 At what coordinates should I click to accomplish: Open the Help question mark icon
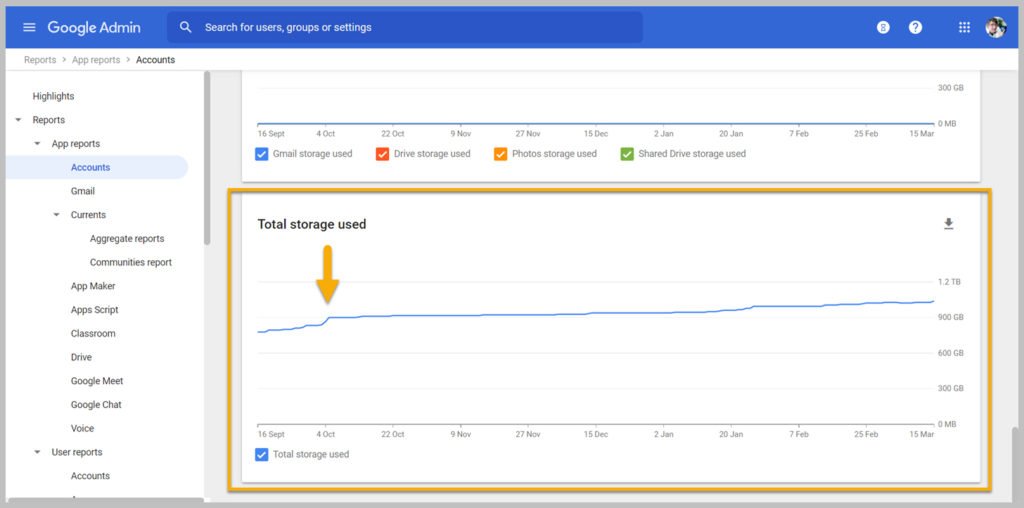tap(916, 27)
